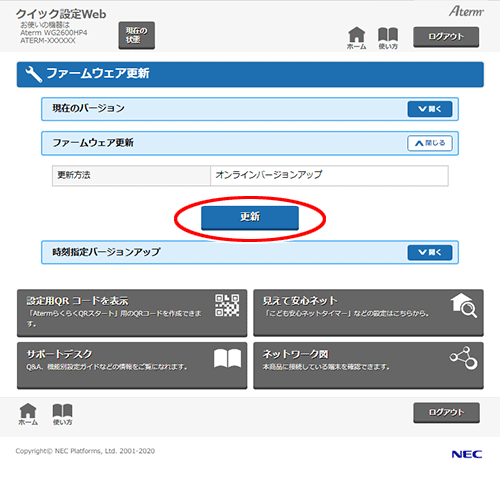This screenshot has height=480, width=500.
Task: Collapse the ファームウェア更新 section
Action: 430,143
